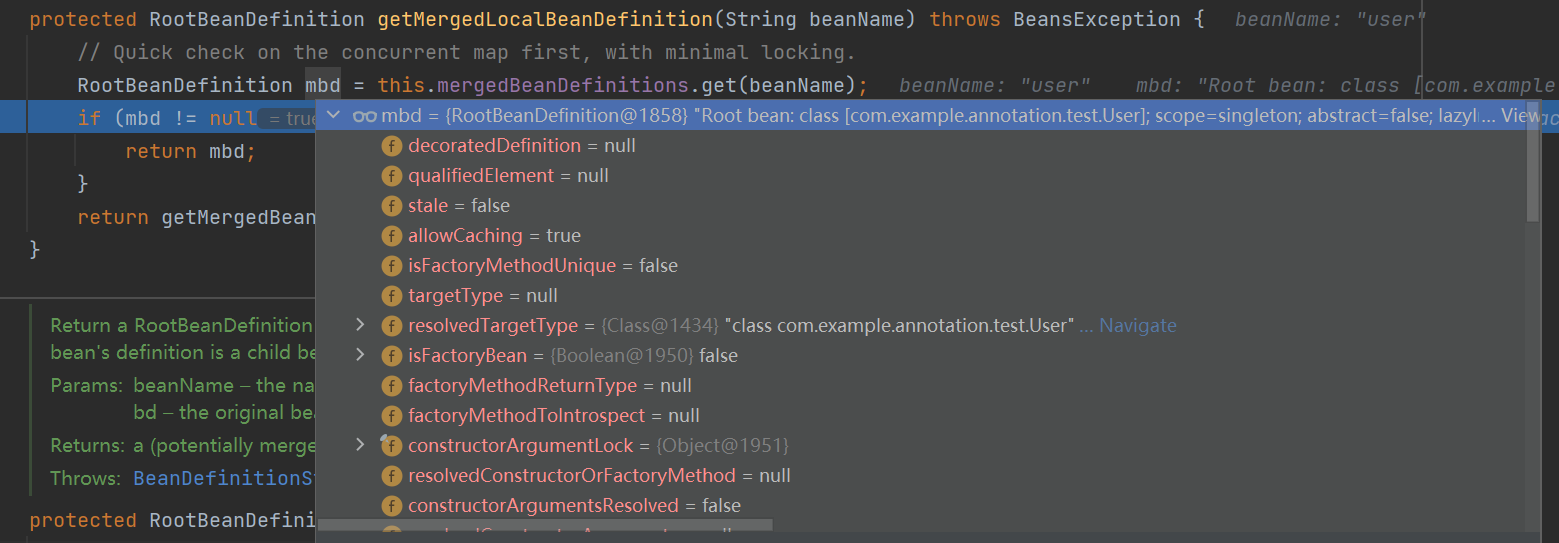Click BeanDefinitionS link in Throws documentation
Viewport: 1559px width, 543px height.
224,478
